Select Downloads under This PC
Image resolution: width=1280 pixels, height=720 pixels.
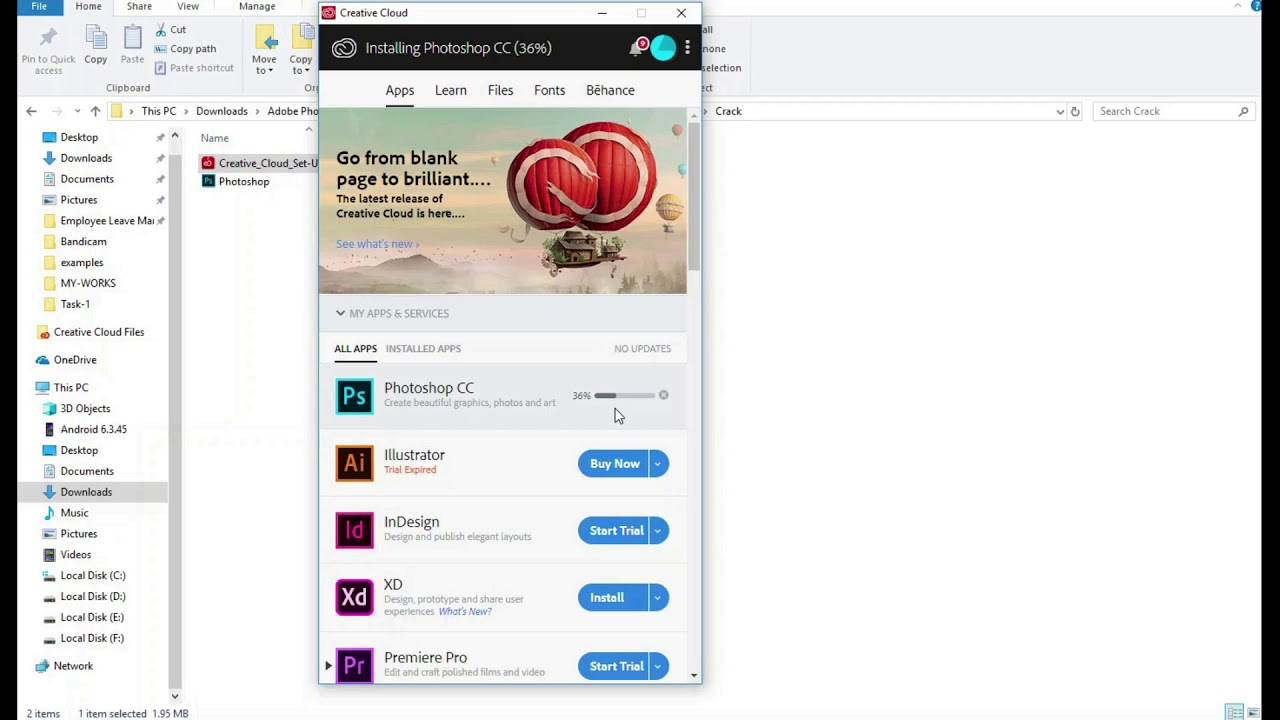click(86, 491)
